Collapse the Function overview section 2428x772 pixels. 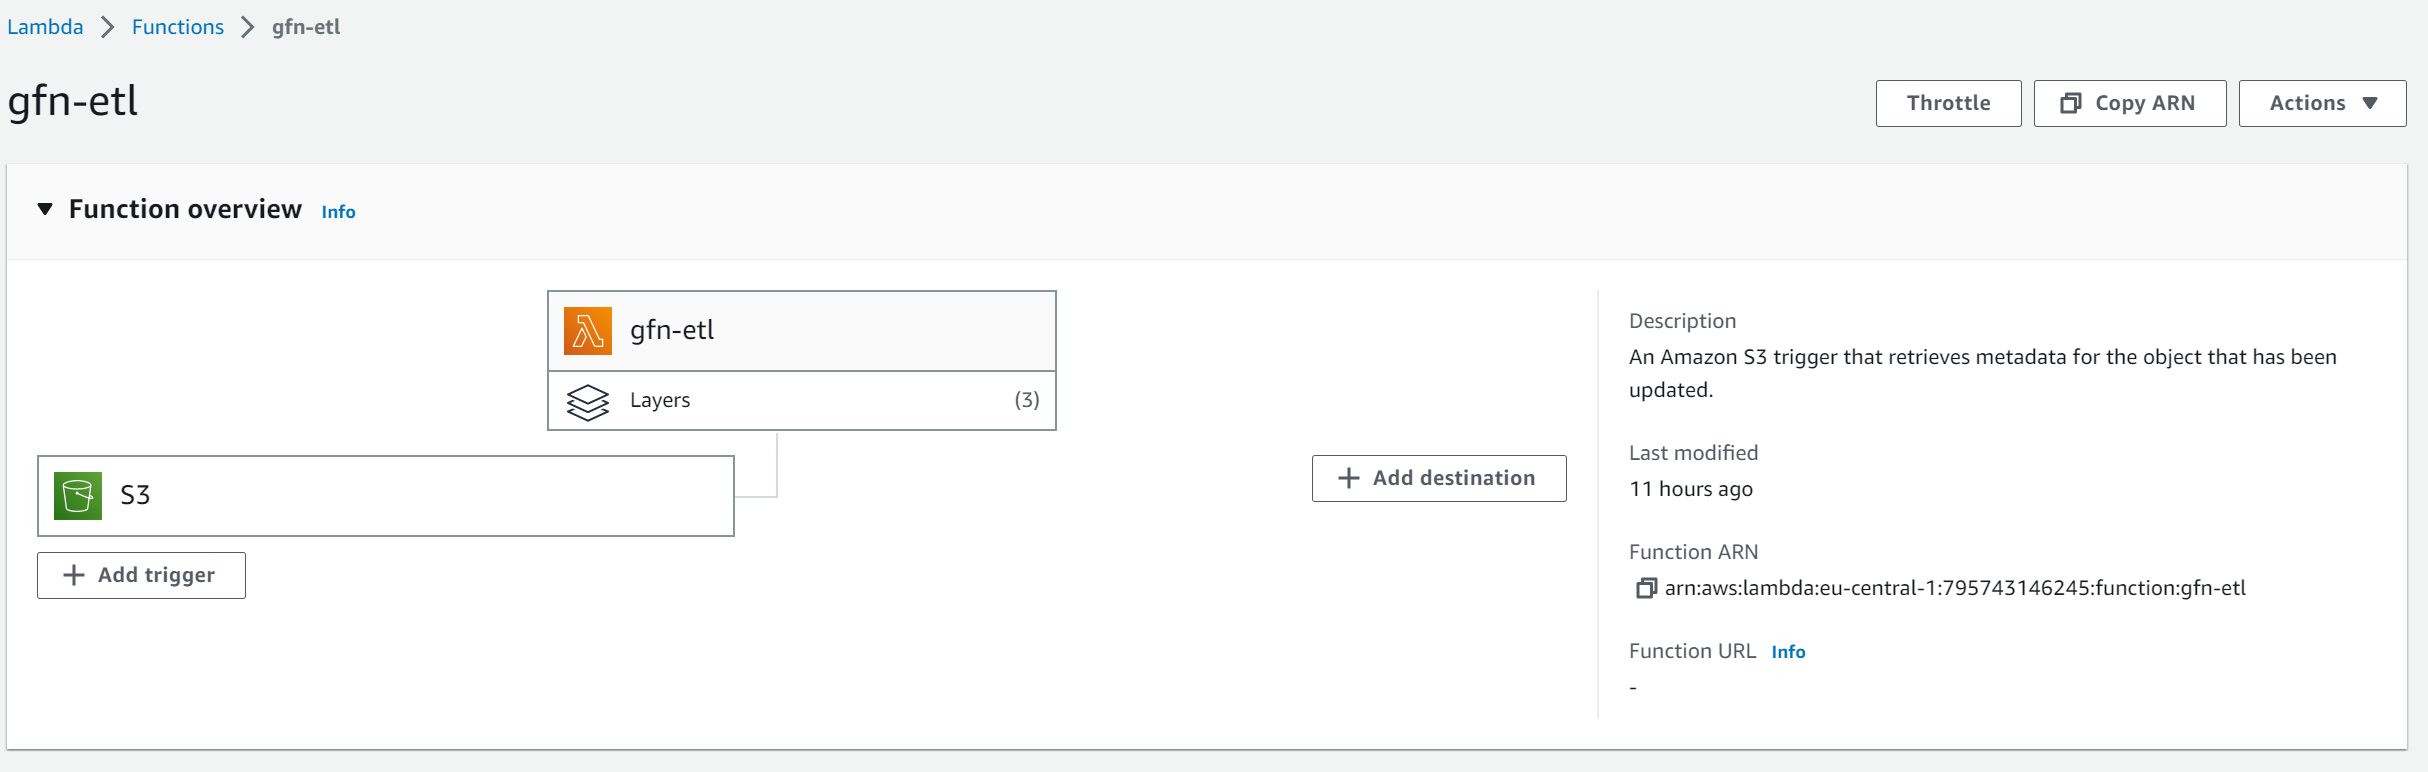tap(44, 209)
